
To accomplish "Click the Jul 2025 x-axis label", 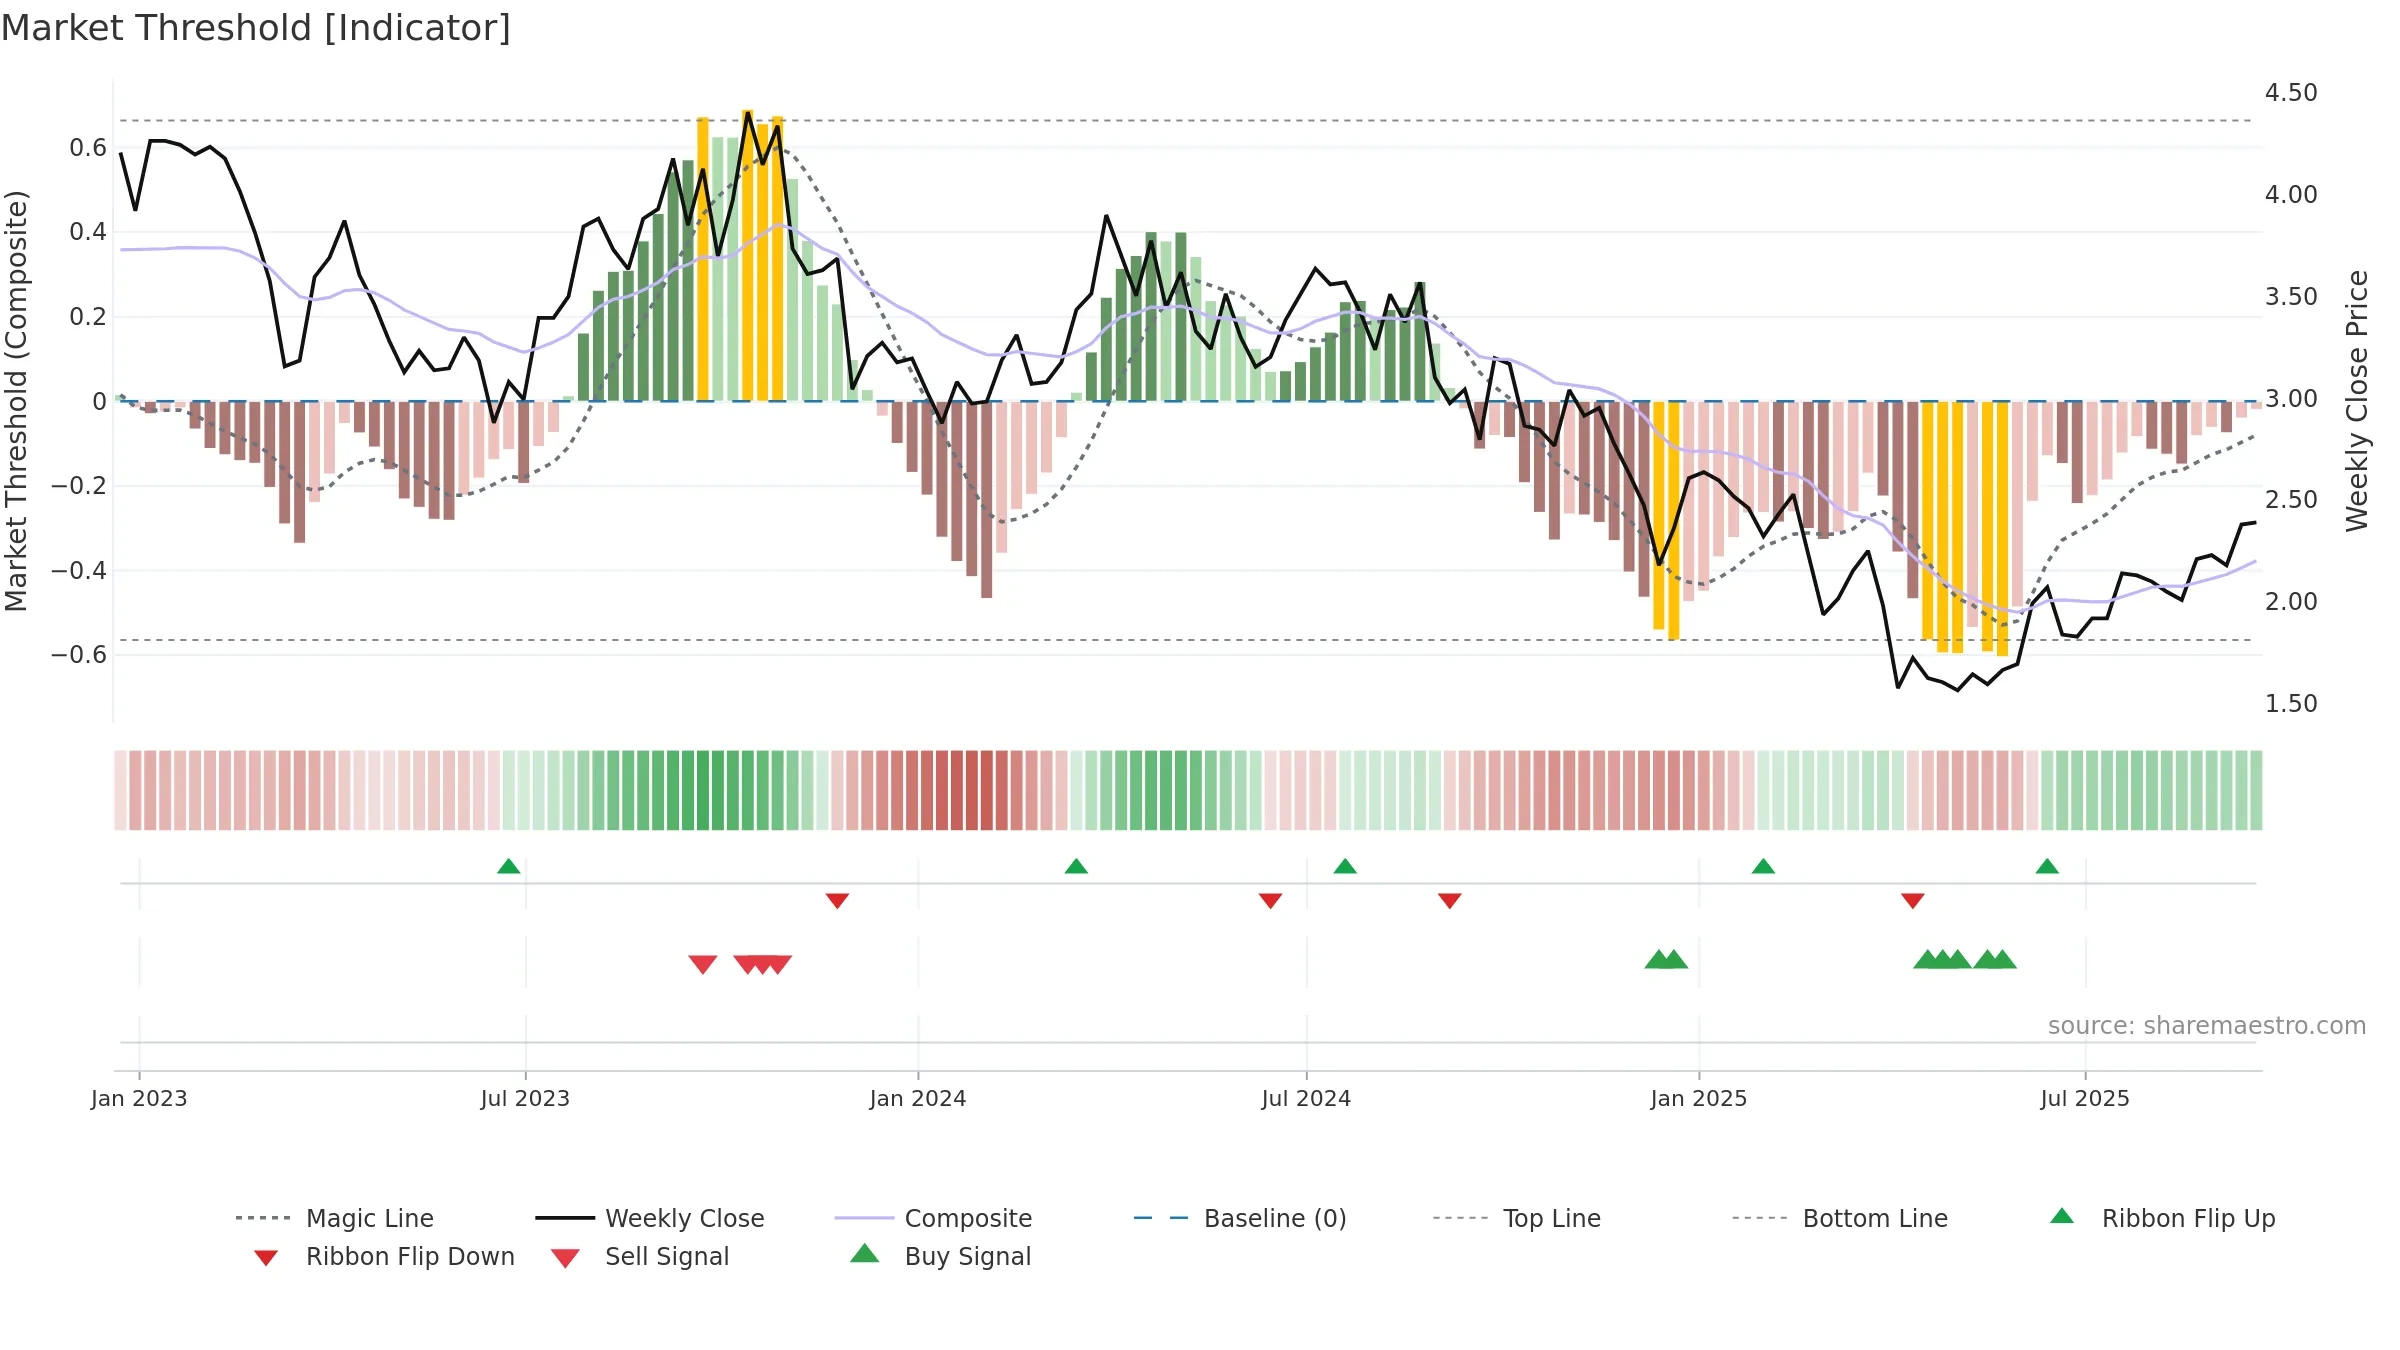I will pyautogui.click(x=2085, y=1099).
